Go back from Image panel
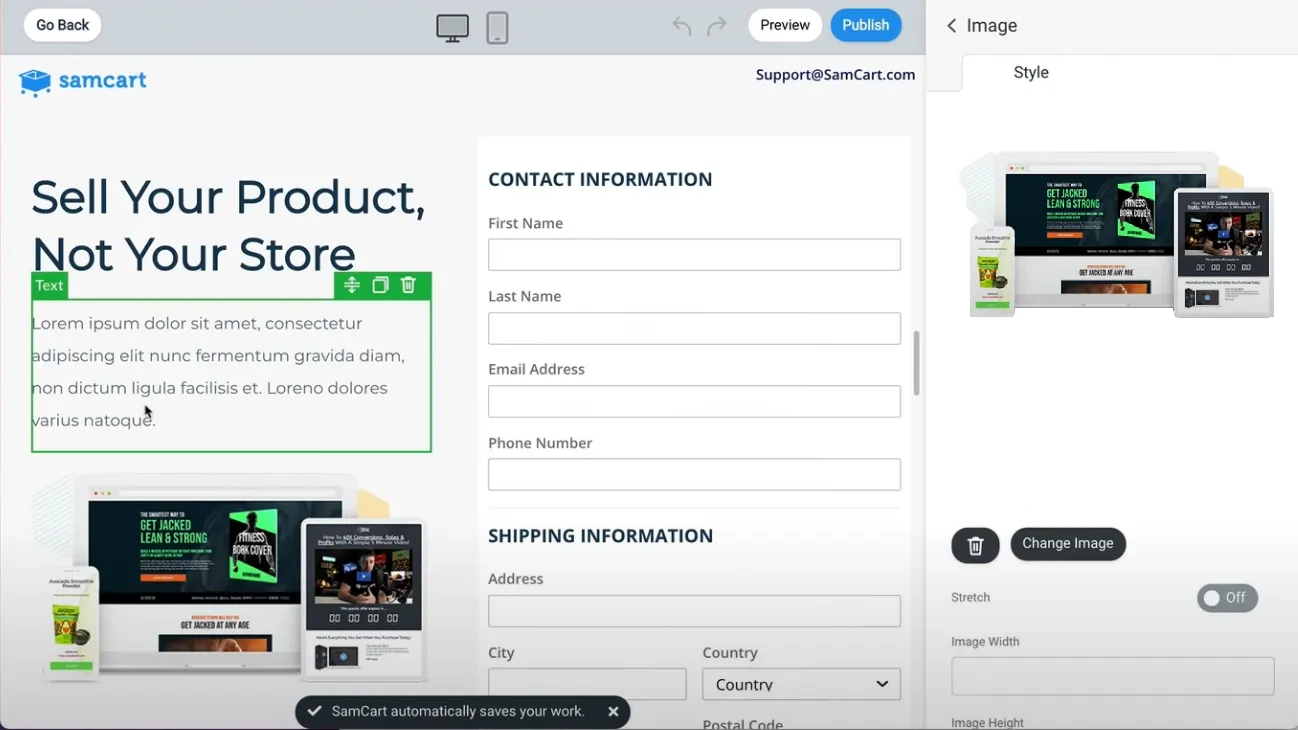The height and width of the screenshot is (730, 1298). (x=951, y=26)
